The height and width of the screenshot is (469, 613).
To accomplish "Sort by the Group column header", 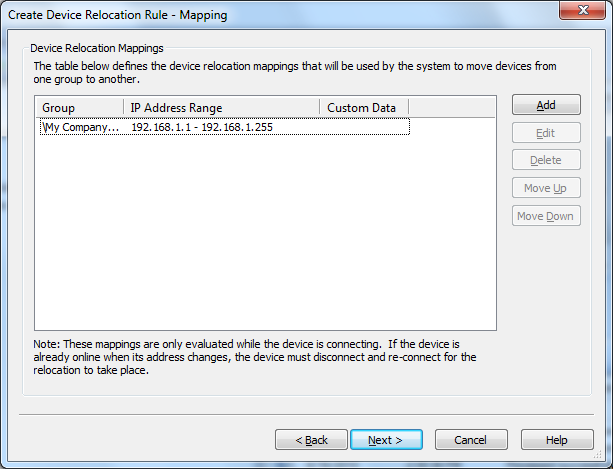I will (x=80, y=107).
